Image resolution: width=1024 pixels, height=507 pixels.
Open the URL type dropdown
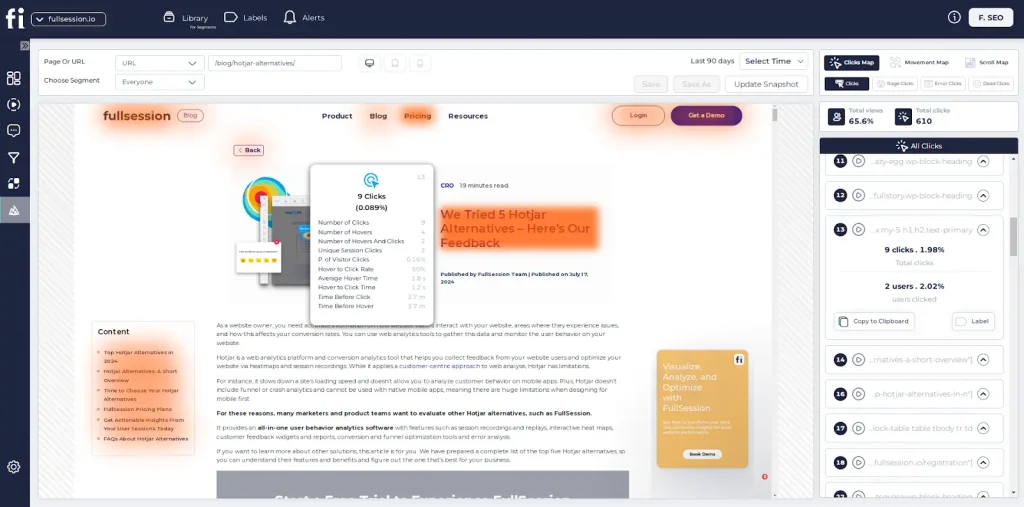[x=159, y=63]
